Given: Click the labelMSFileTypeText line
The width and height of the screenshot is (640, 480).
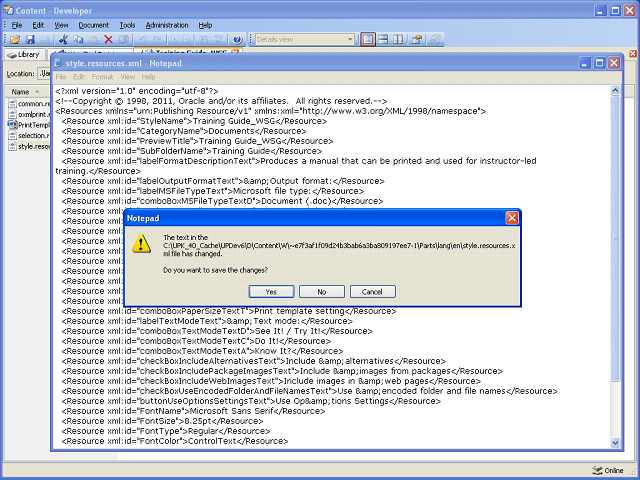Looking at the screenshot, I should click(x=212, y=191).
